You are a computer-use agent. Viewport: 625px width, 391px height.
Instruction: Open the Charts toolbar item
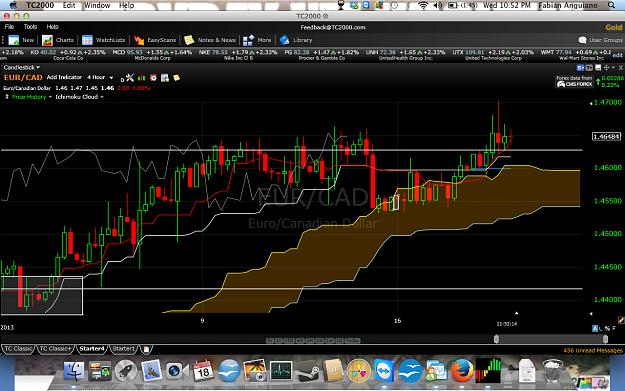coord(58,40)
